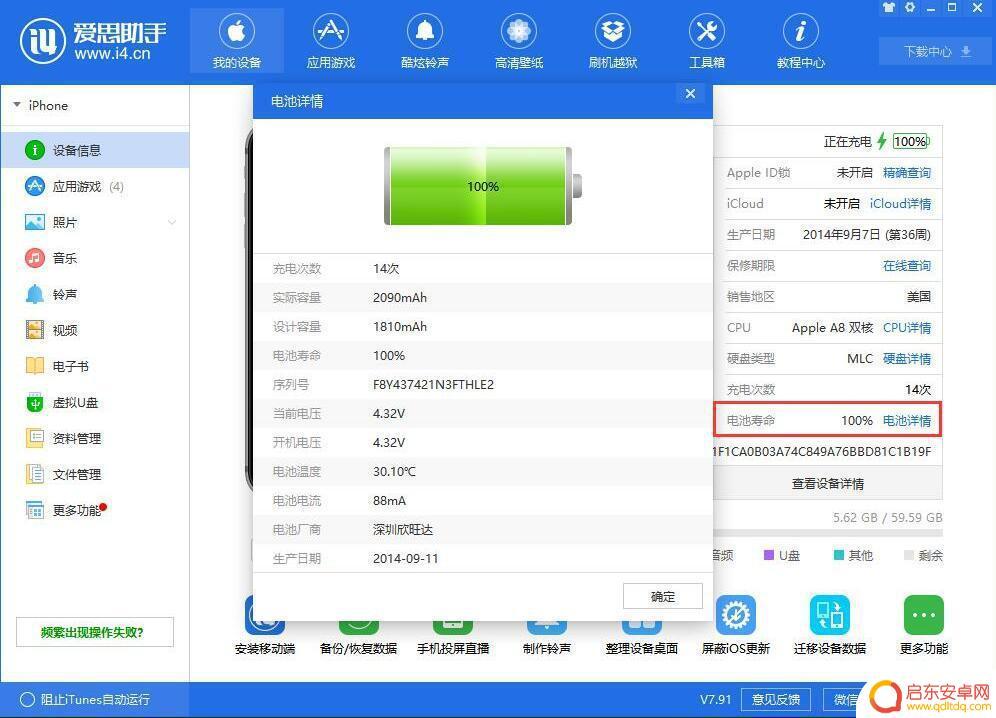Click the 资料管理 sidebar icon
The image size is (996, 718).
tap(35, 438)
